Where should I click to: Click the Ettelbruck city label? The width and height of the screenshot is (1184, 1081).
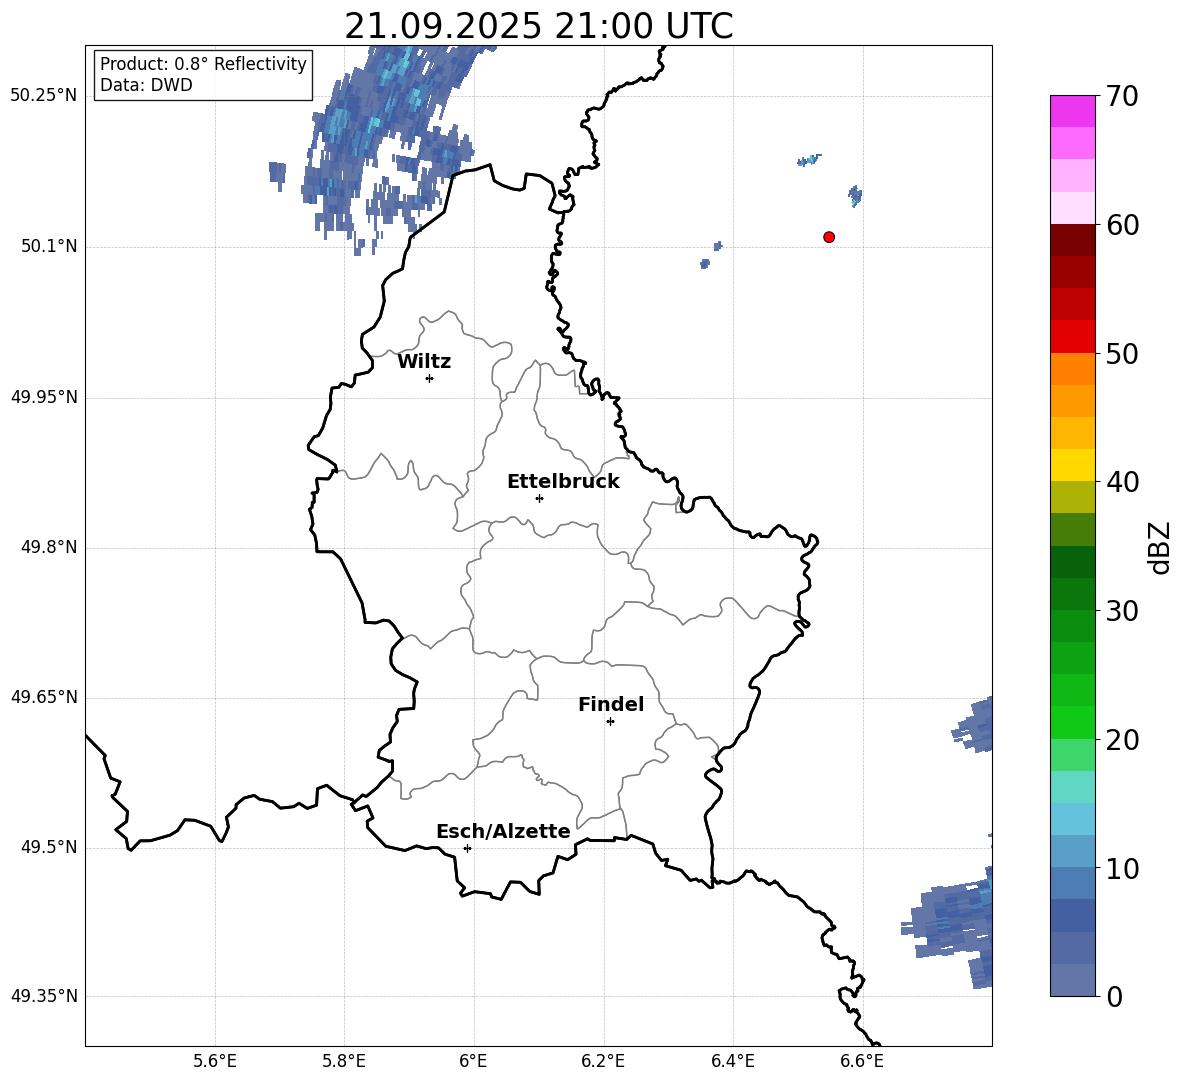tap(563, 482)
